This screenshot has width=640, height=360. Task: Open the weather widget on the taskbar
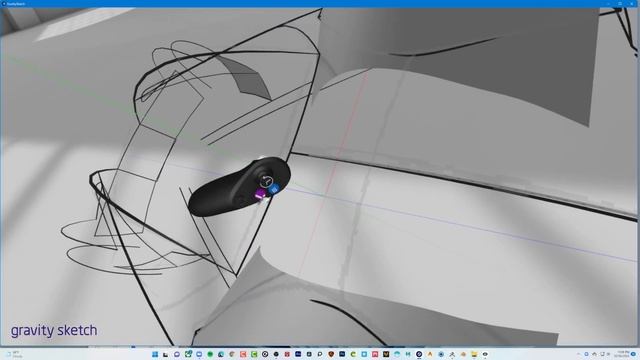[x=13, y=354]
